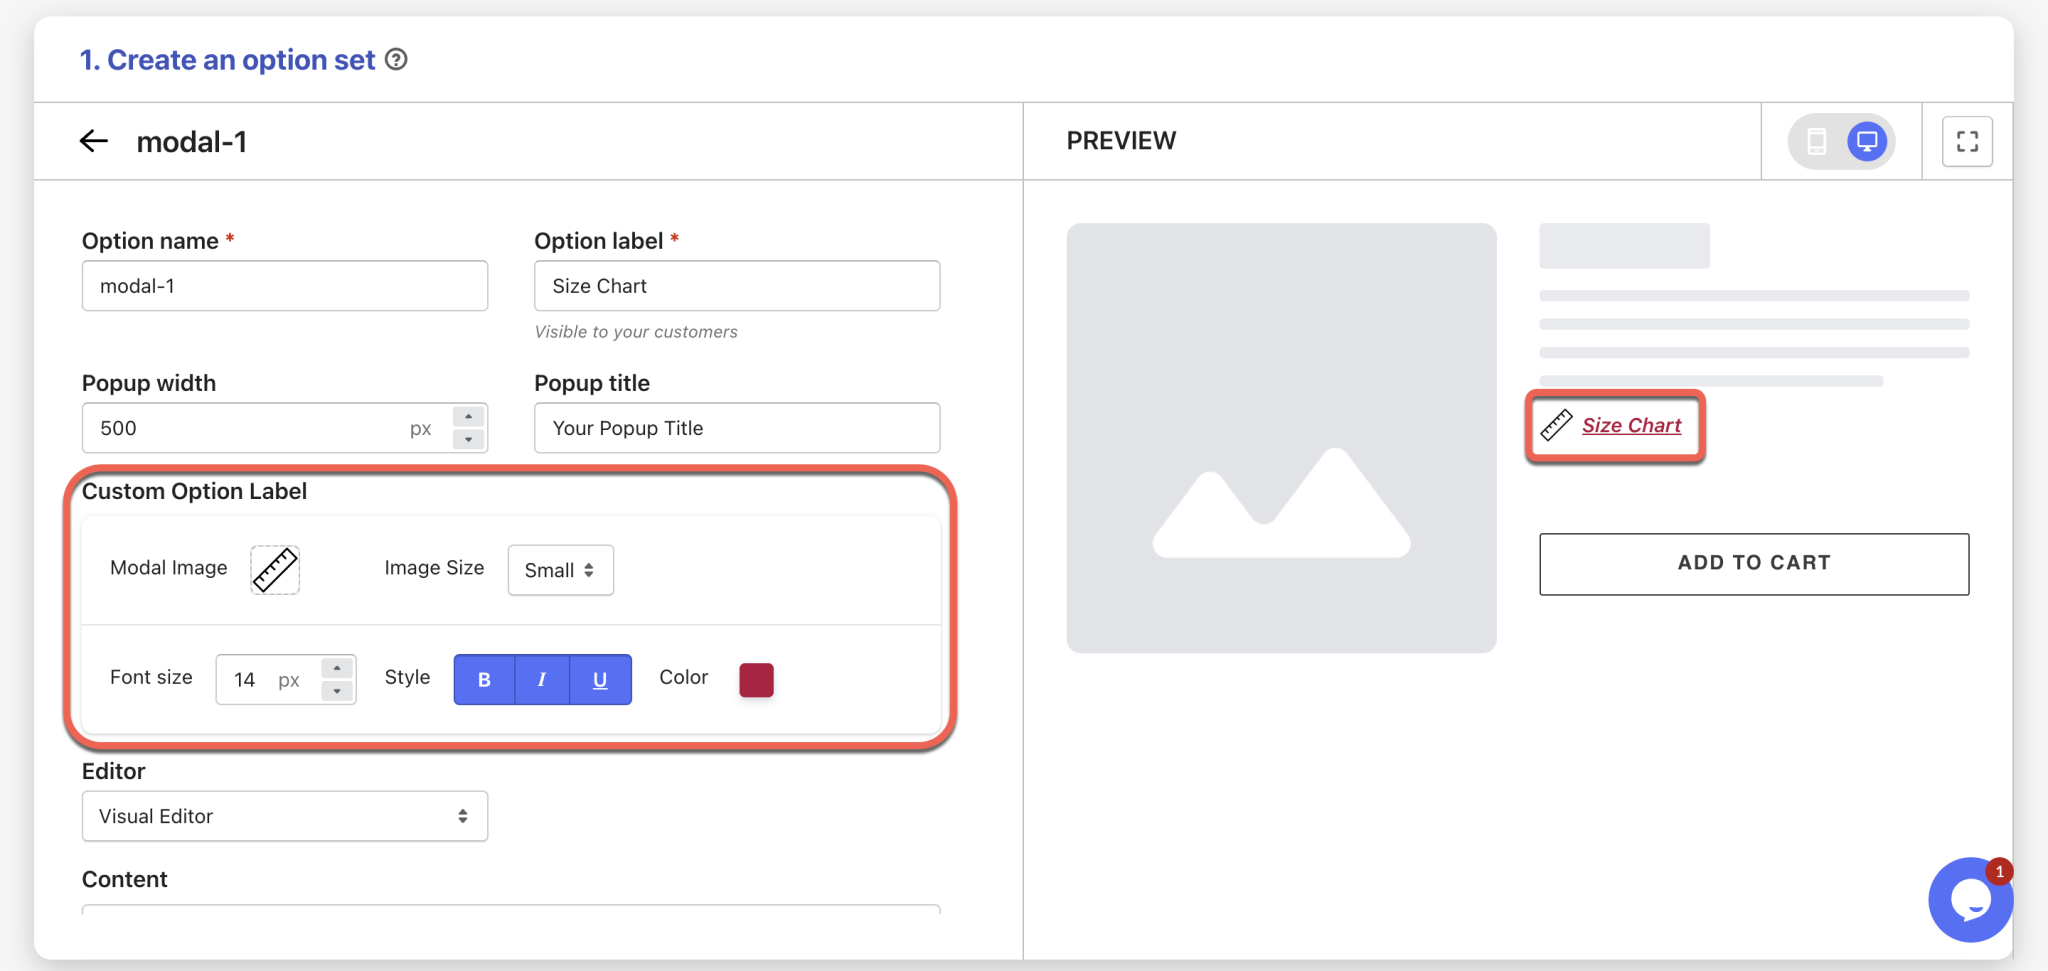Decrement the Font size value
This screenshot has height=971, width=2048.
click(x=337, y=689)
